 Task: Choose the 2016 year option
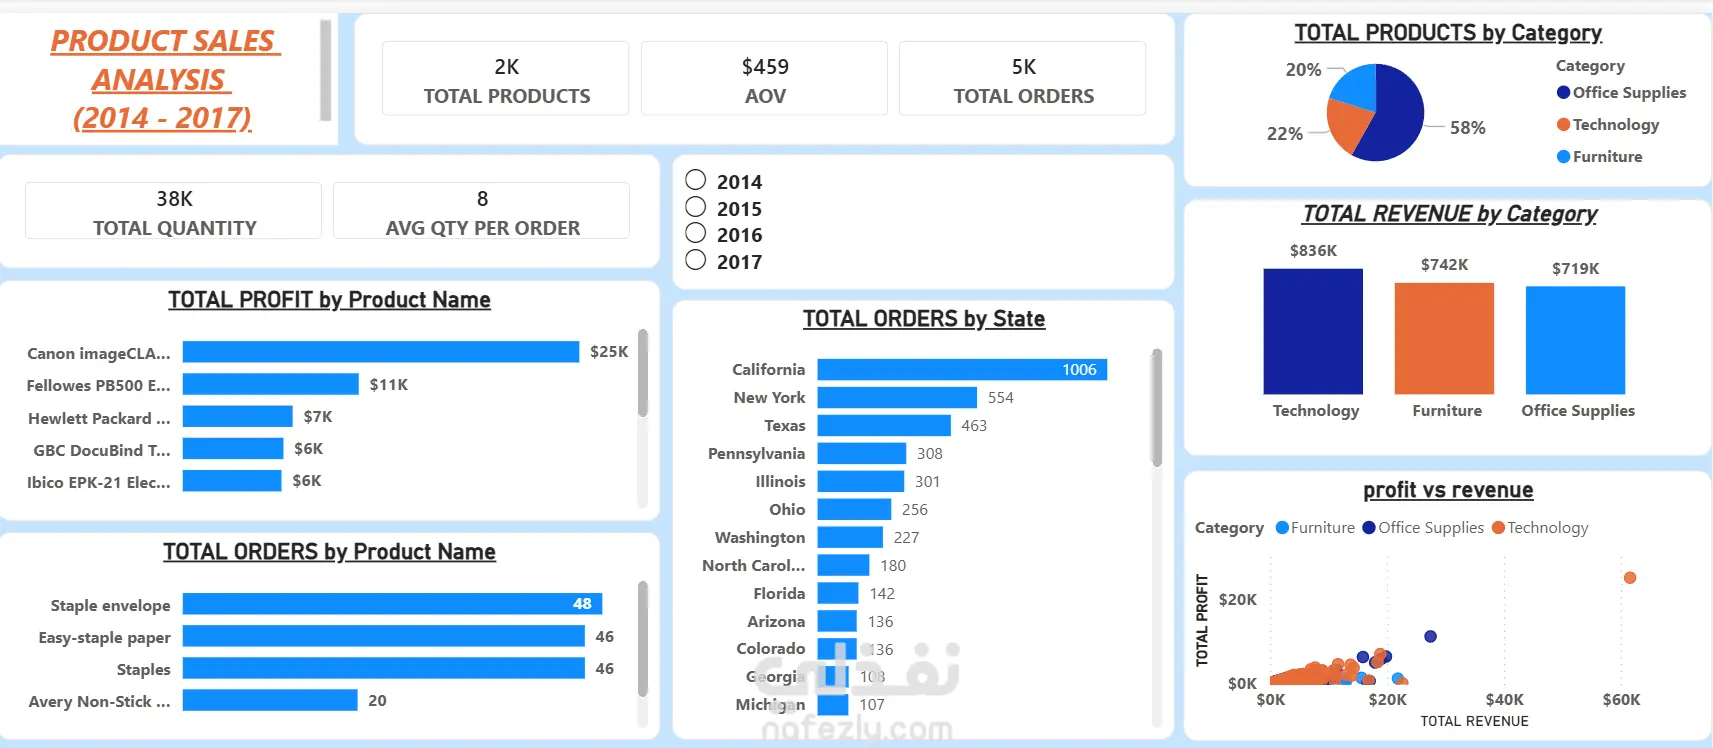[696, 233]
